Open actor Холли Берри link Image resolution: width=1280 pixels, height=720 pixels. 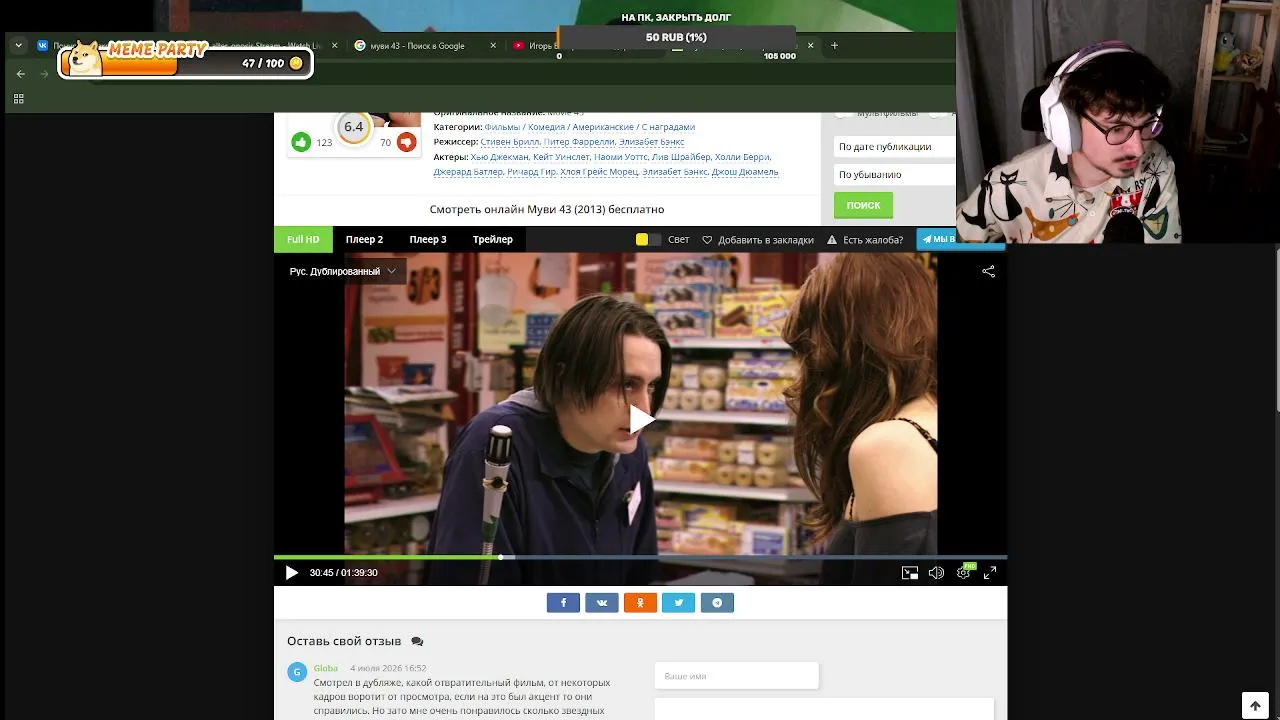(743, 157)
